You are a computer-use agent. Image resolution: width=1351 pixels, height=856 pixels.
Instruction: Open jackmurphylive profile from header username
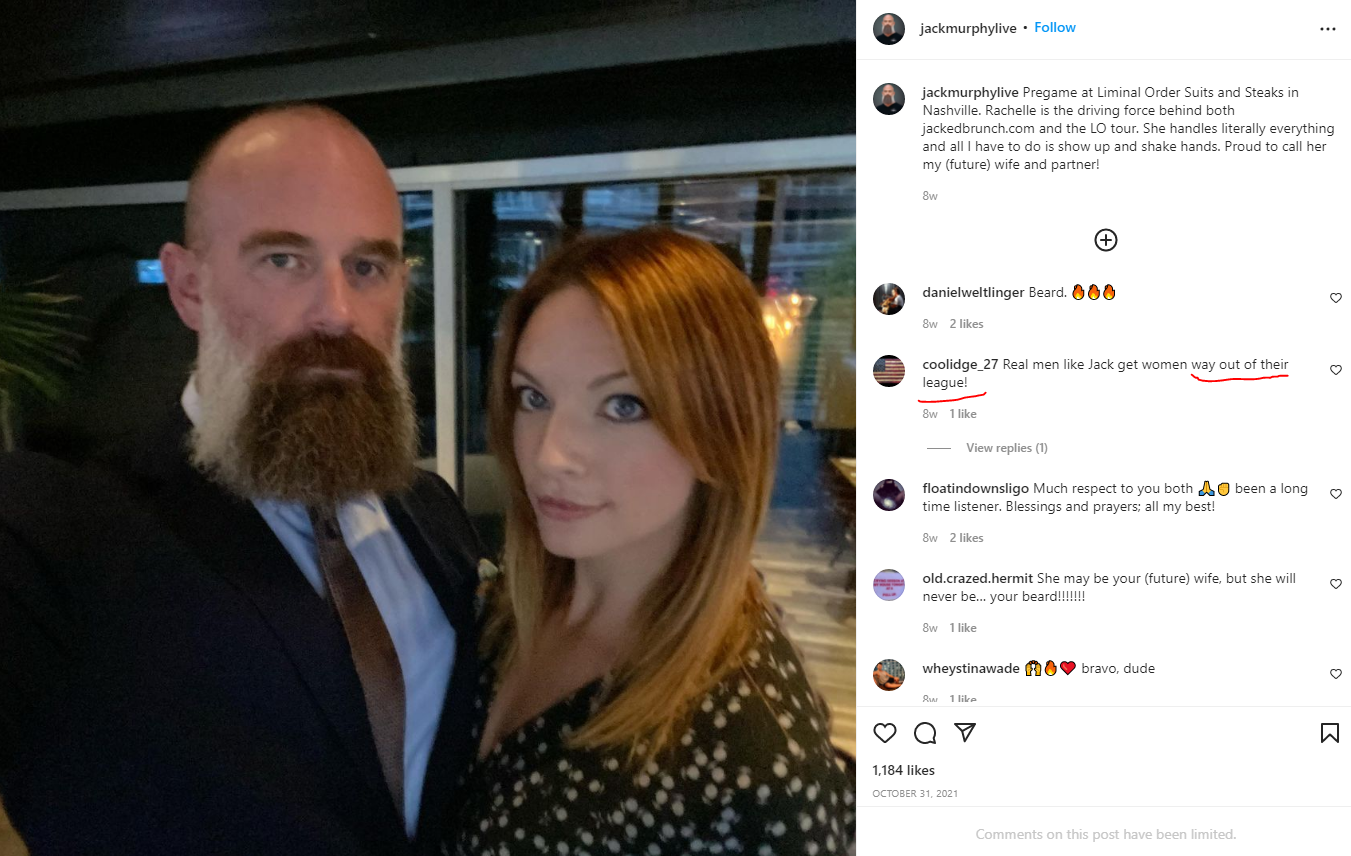(x=968, y=28)
